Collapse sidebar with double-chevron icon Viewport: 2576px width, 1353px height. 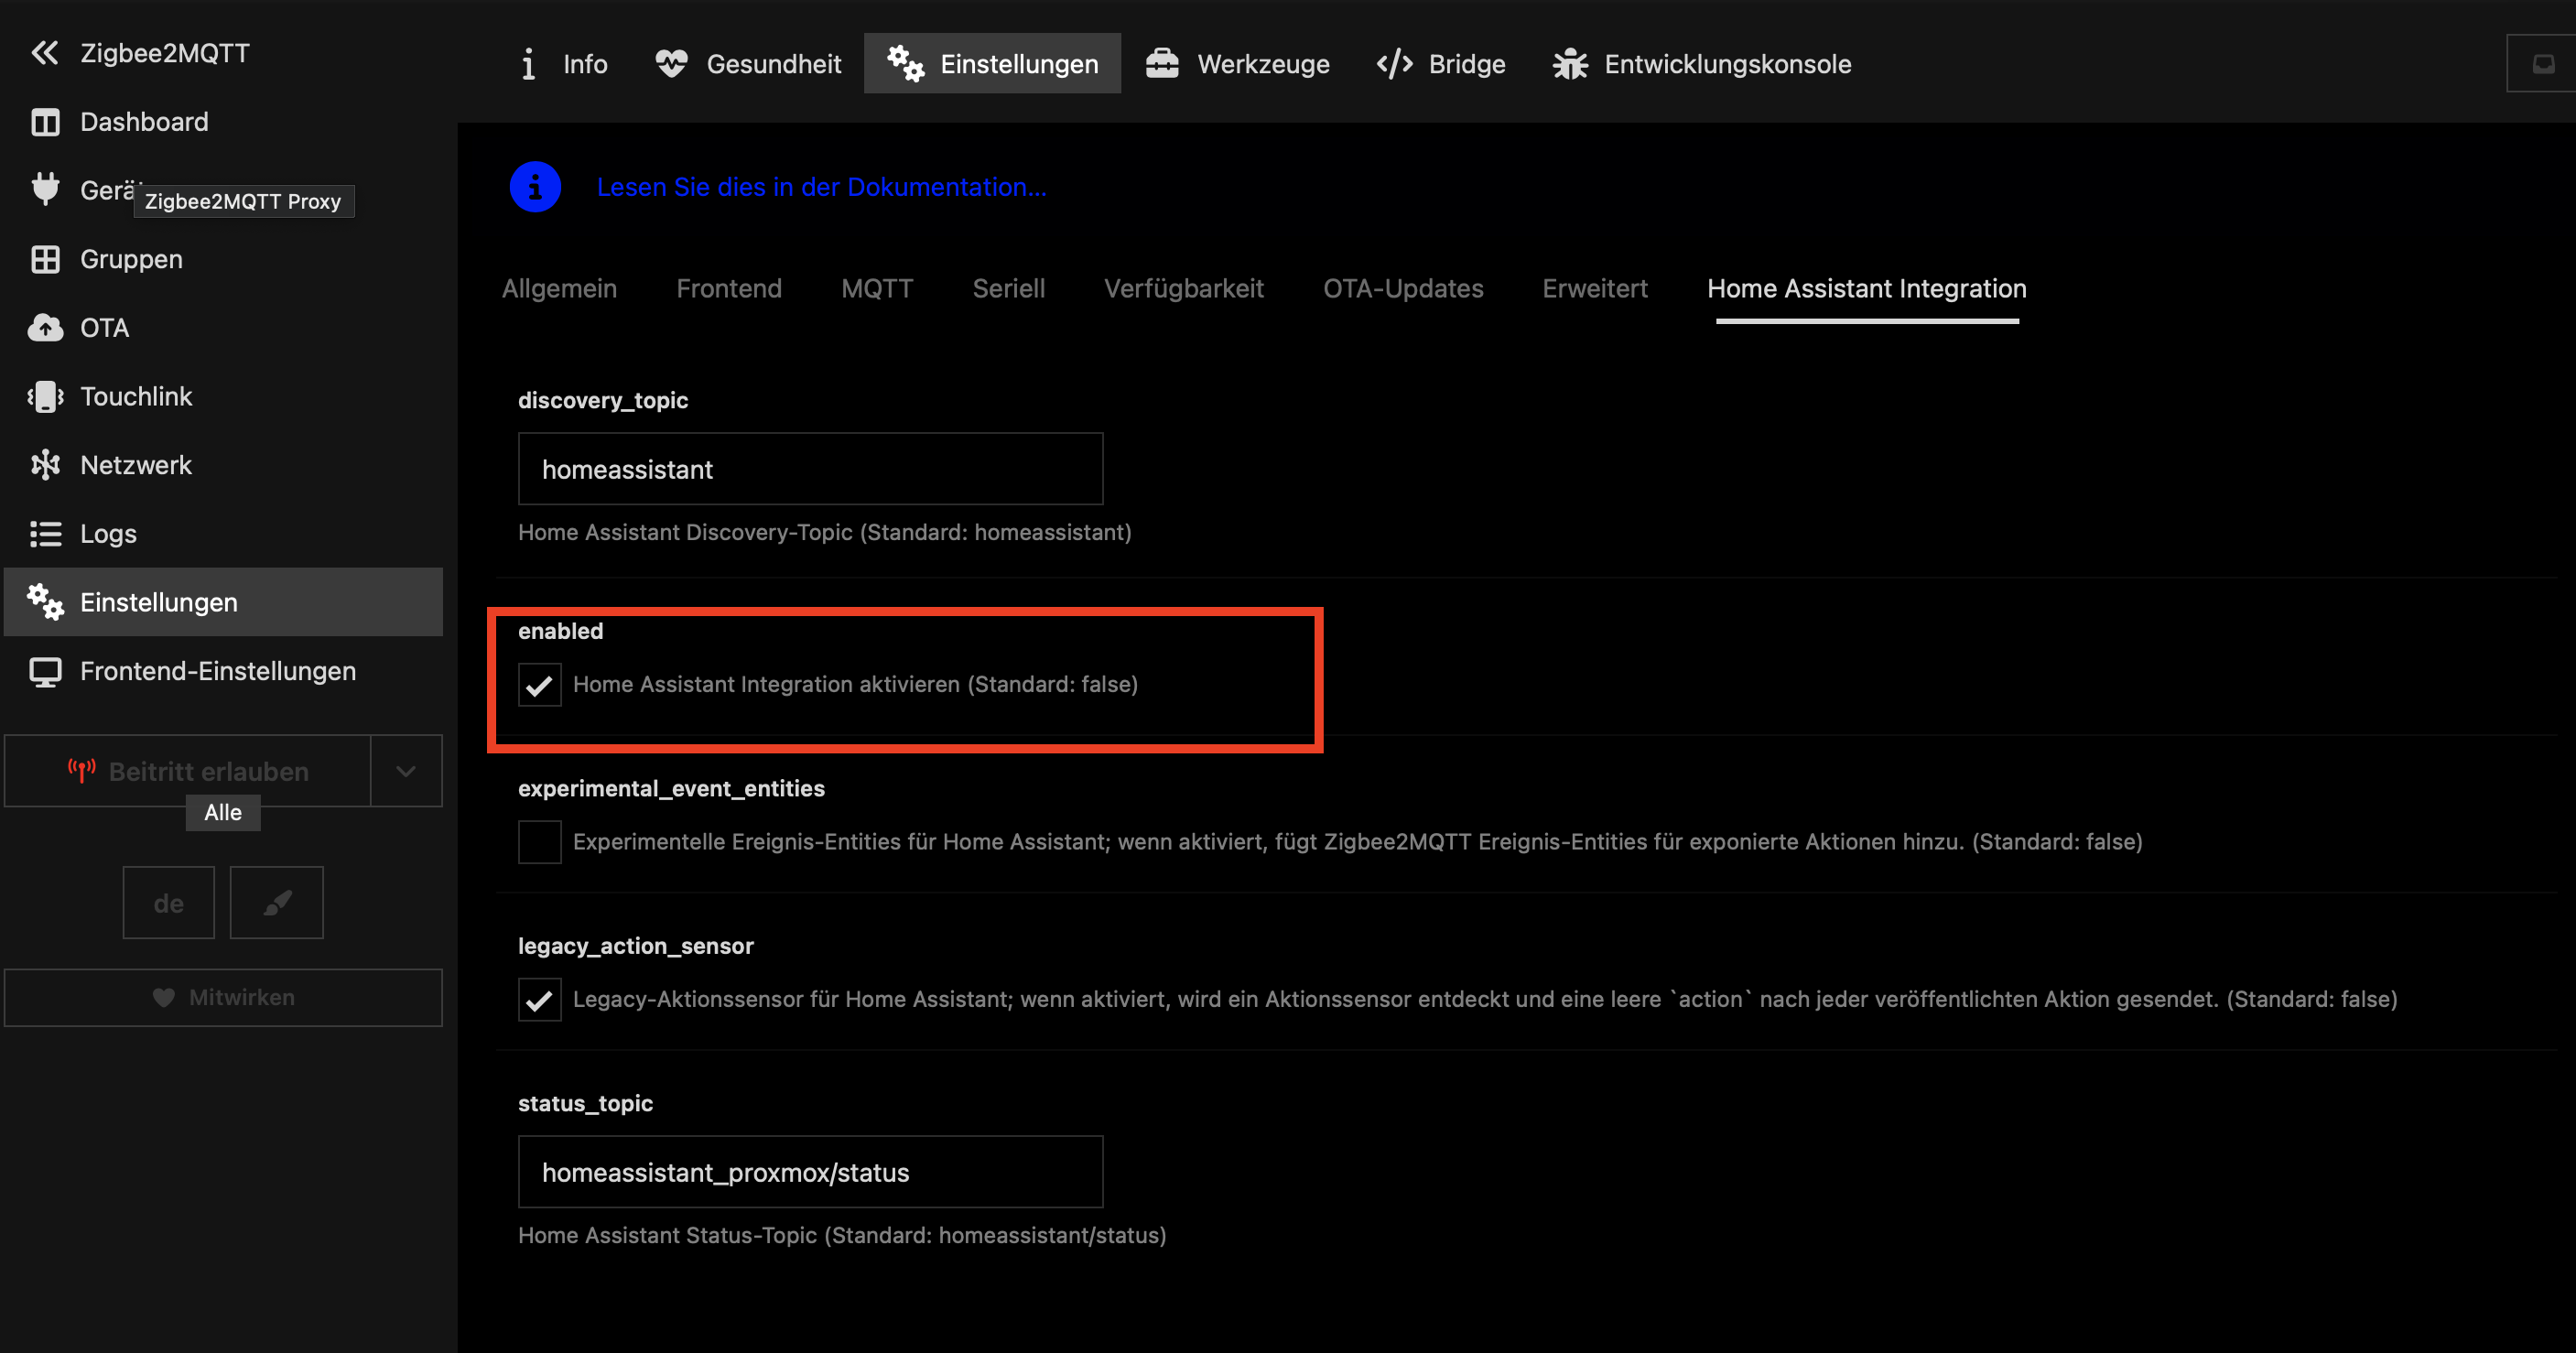click(x=44, y=52)
